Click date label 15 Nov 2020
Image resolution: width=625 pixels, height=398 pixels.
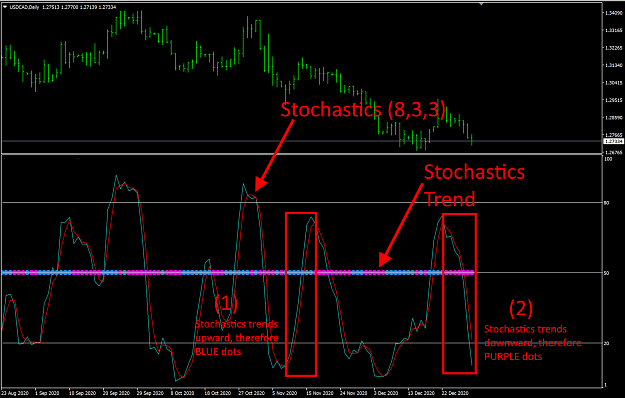tap(319, 393)
